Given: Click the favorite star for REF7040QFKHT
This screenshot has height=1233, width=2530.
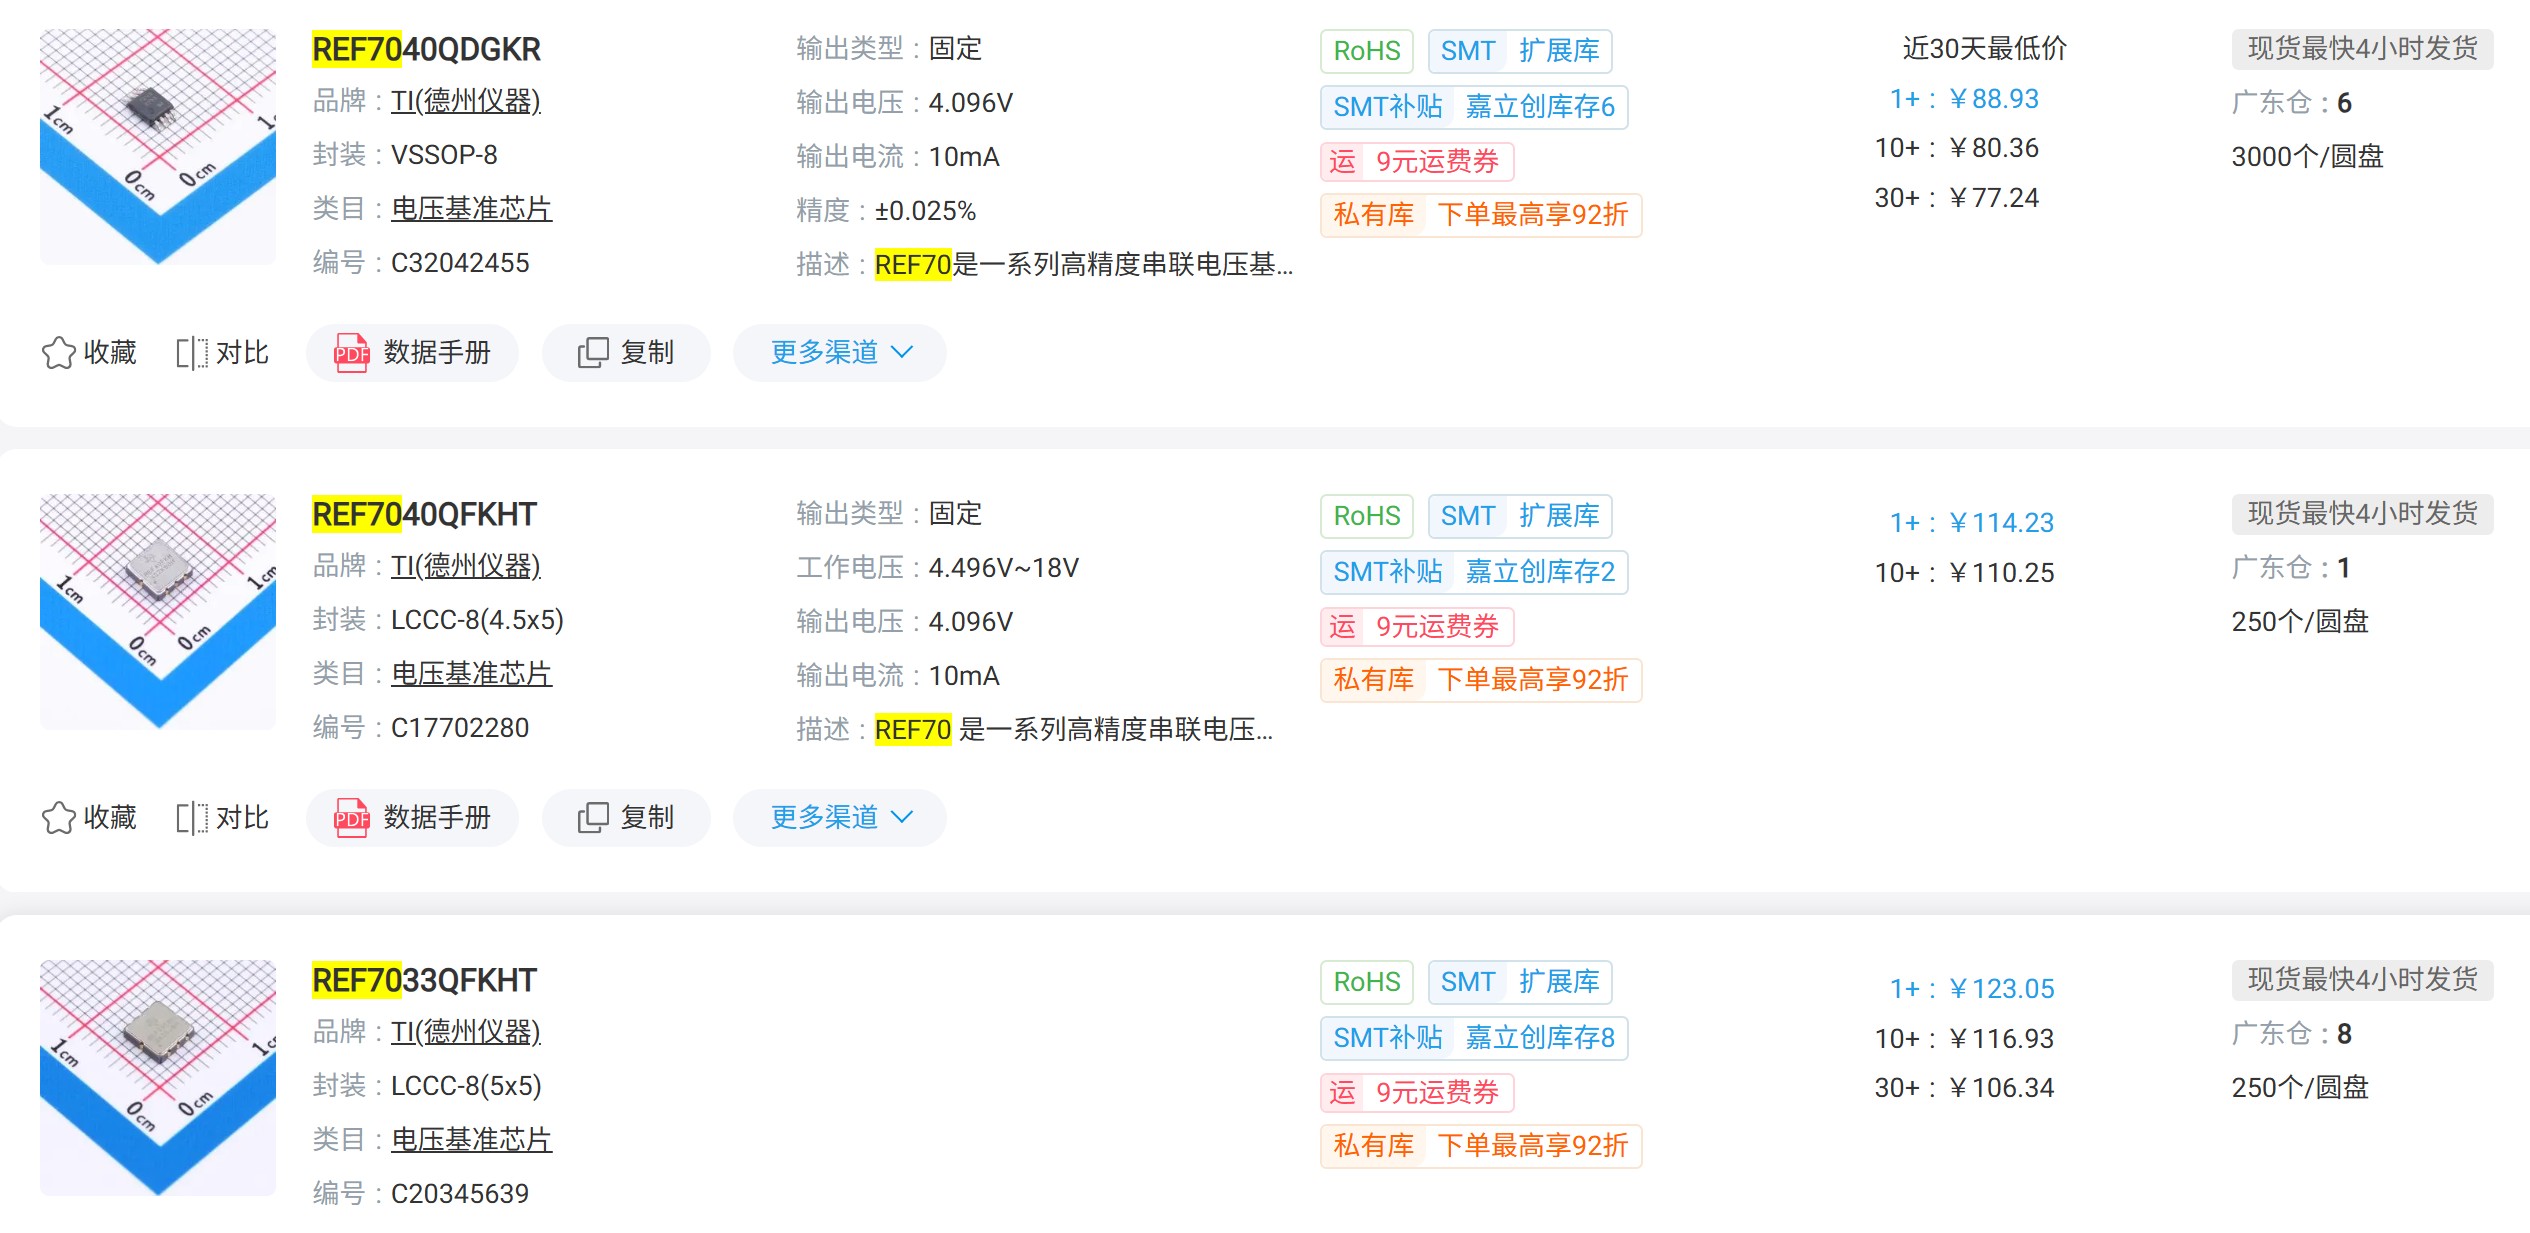Looking at the screenshot, I should [62, 817].
